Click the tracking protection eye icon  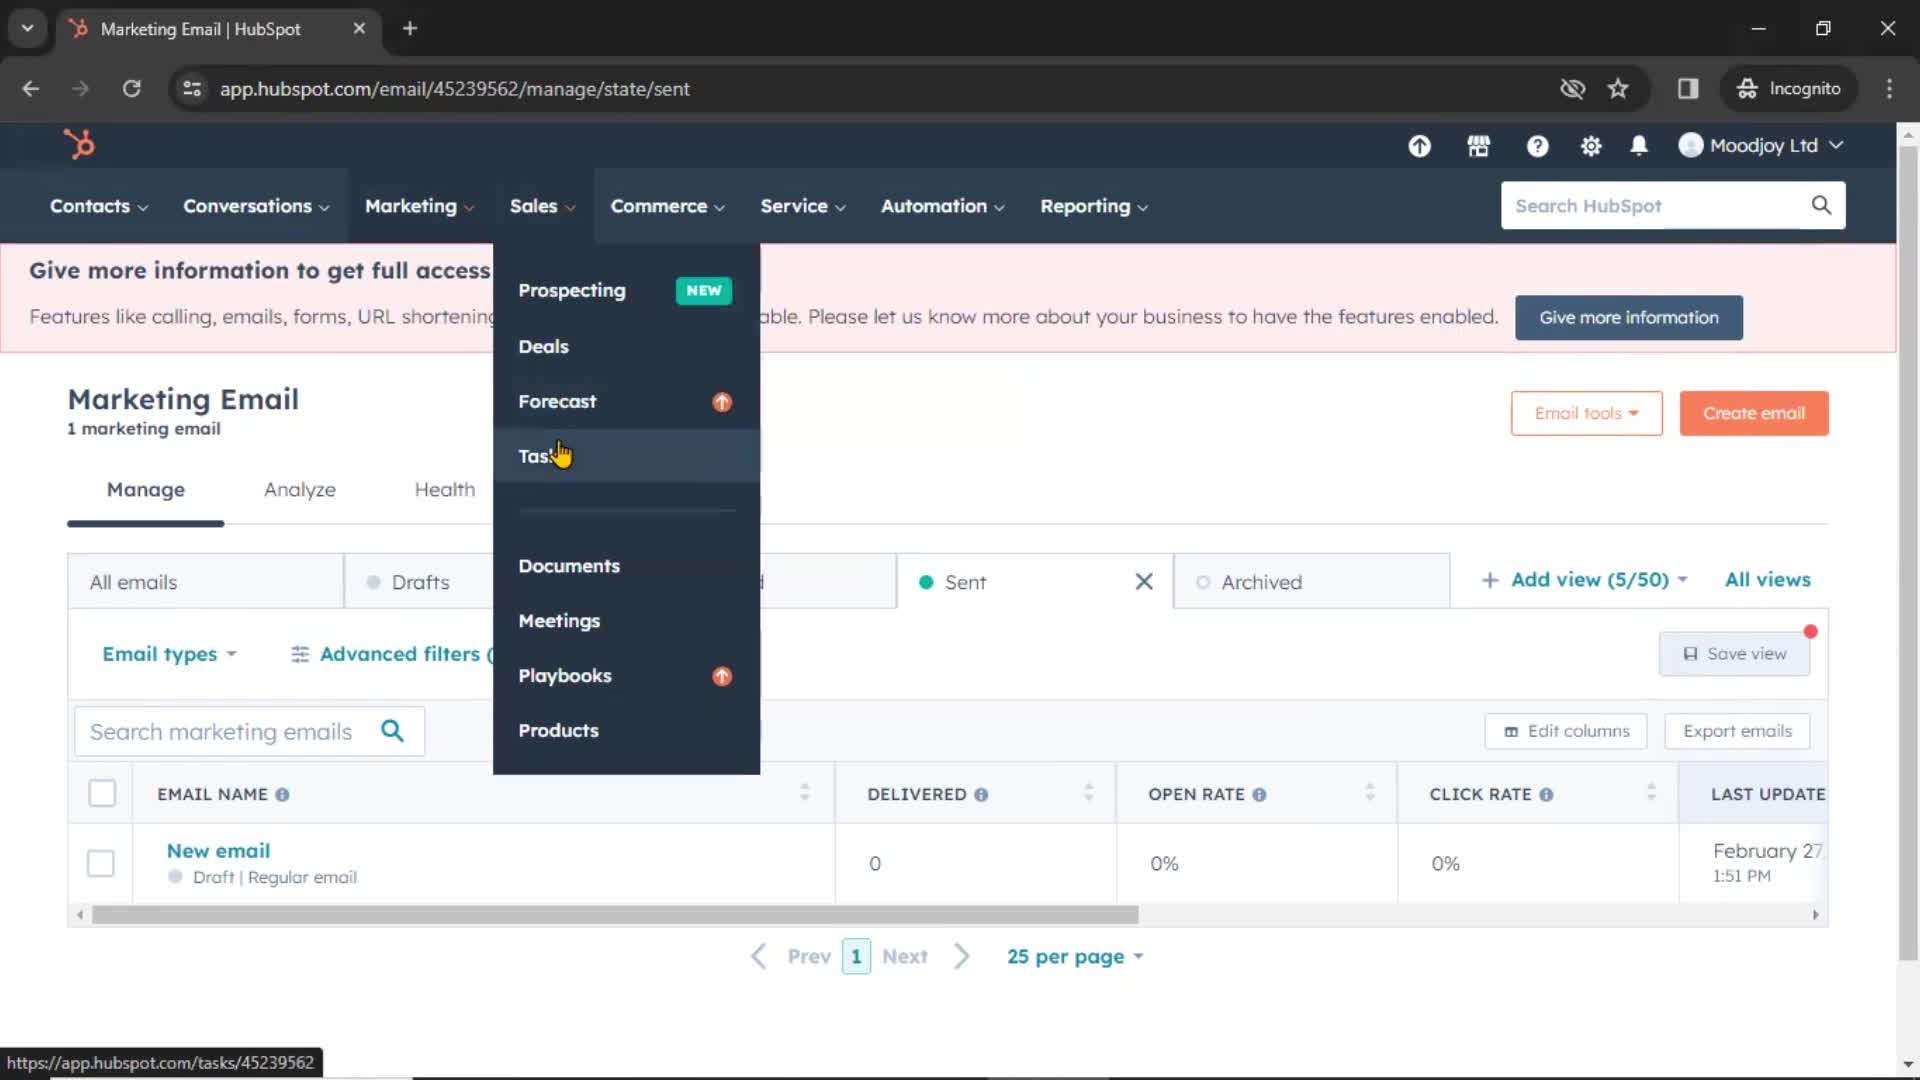[1572, 88]
